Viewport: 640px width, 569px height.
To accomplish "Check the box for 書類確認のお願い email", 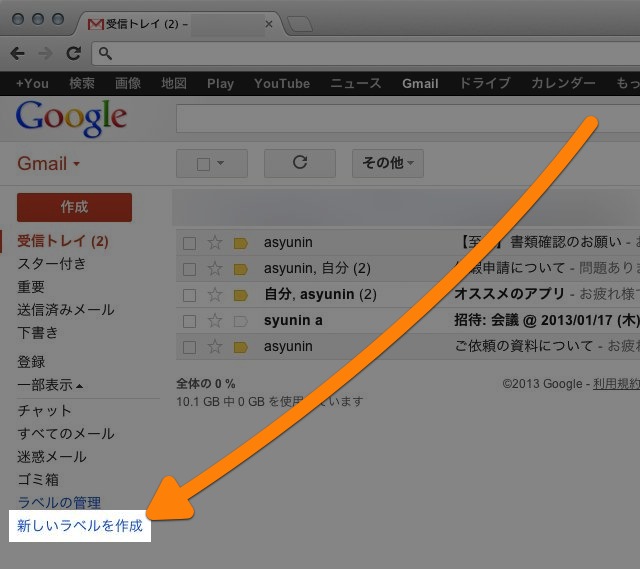I will pyautogui.click(x=189, y=243).
